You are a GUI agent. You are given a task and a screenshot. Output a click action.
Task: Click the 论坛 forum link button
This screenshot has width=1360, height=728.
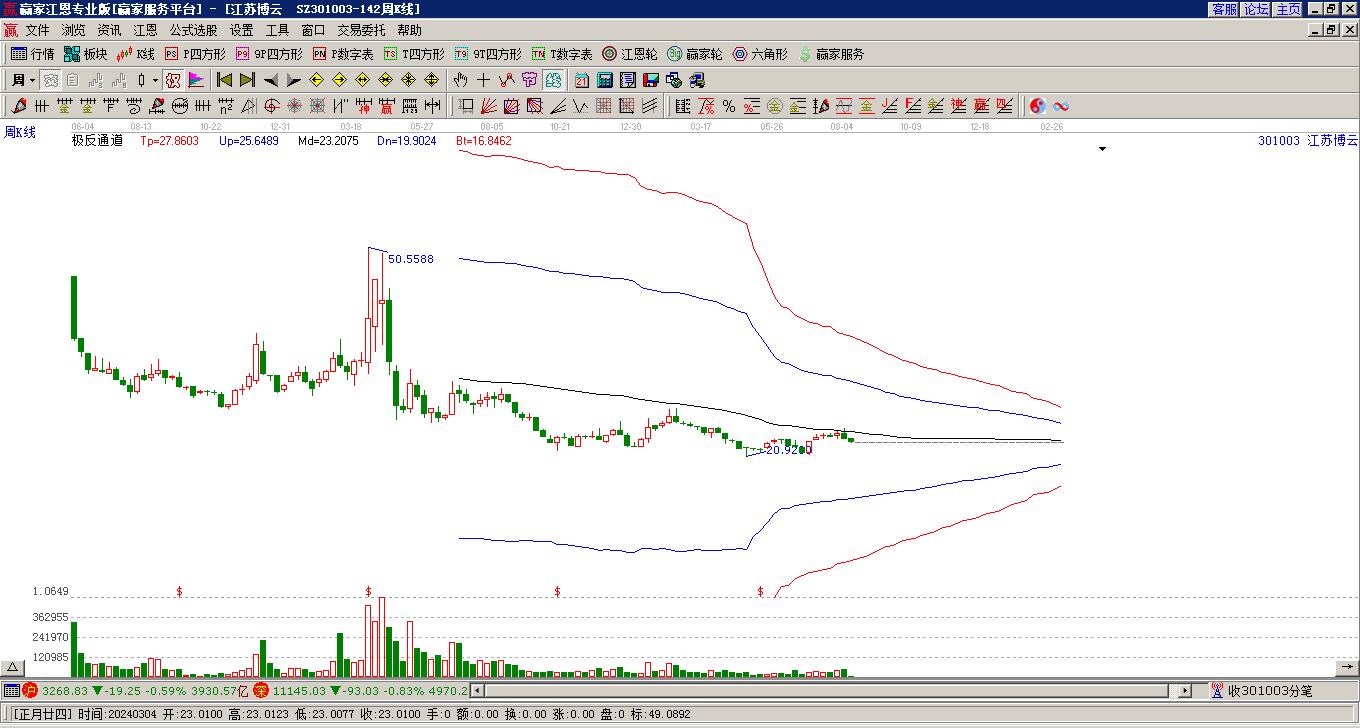(1256, 9)
